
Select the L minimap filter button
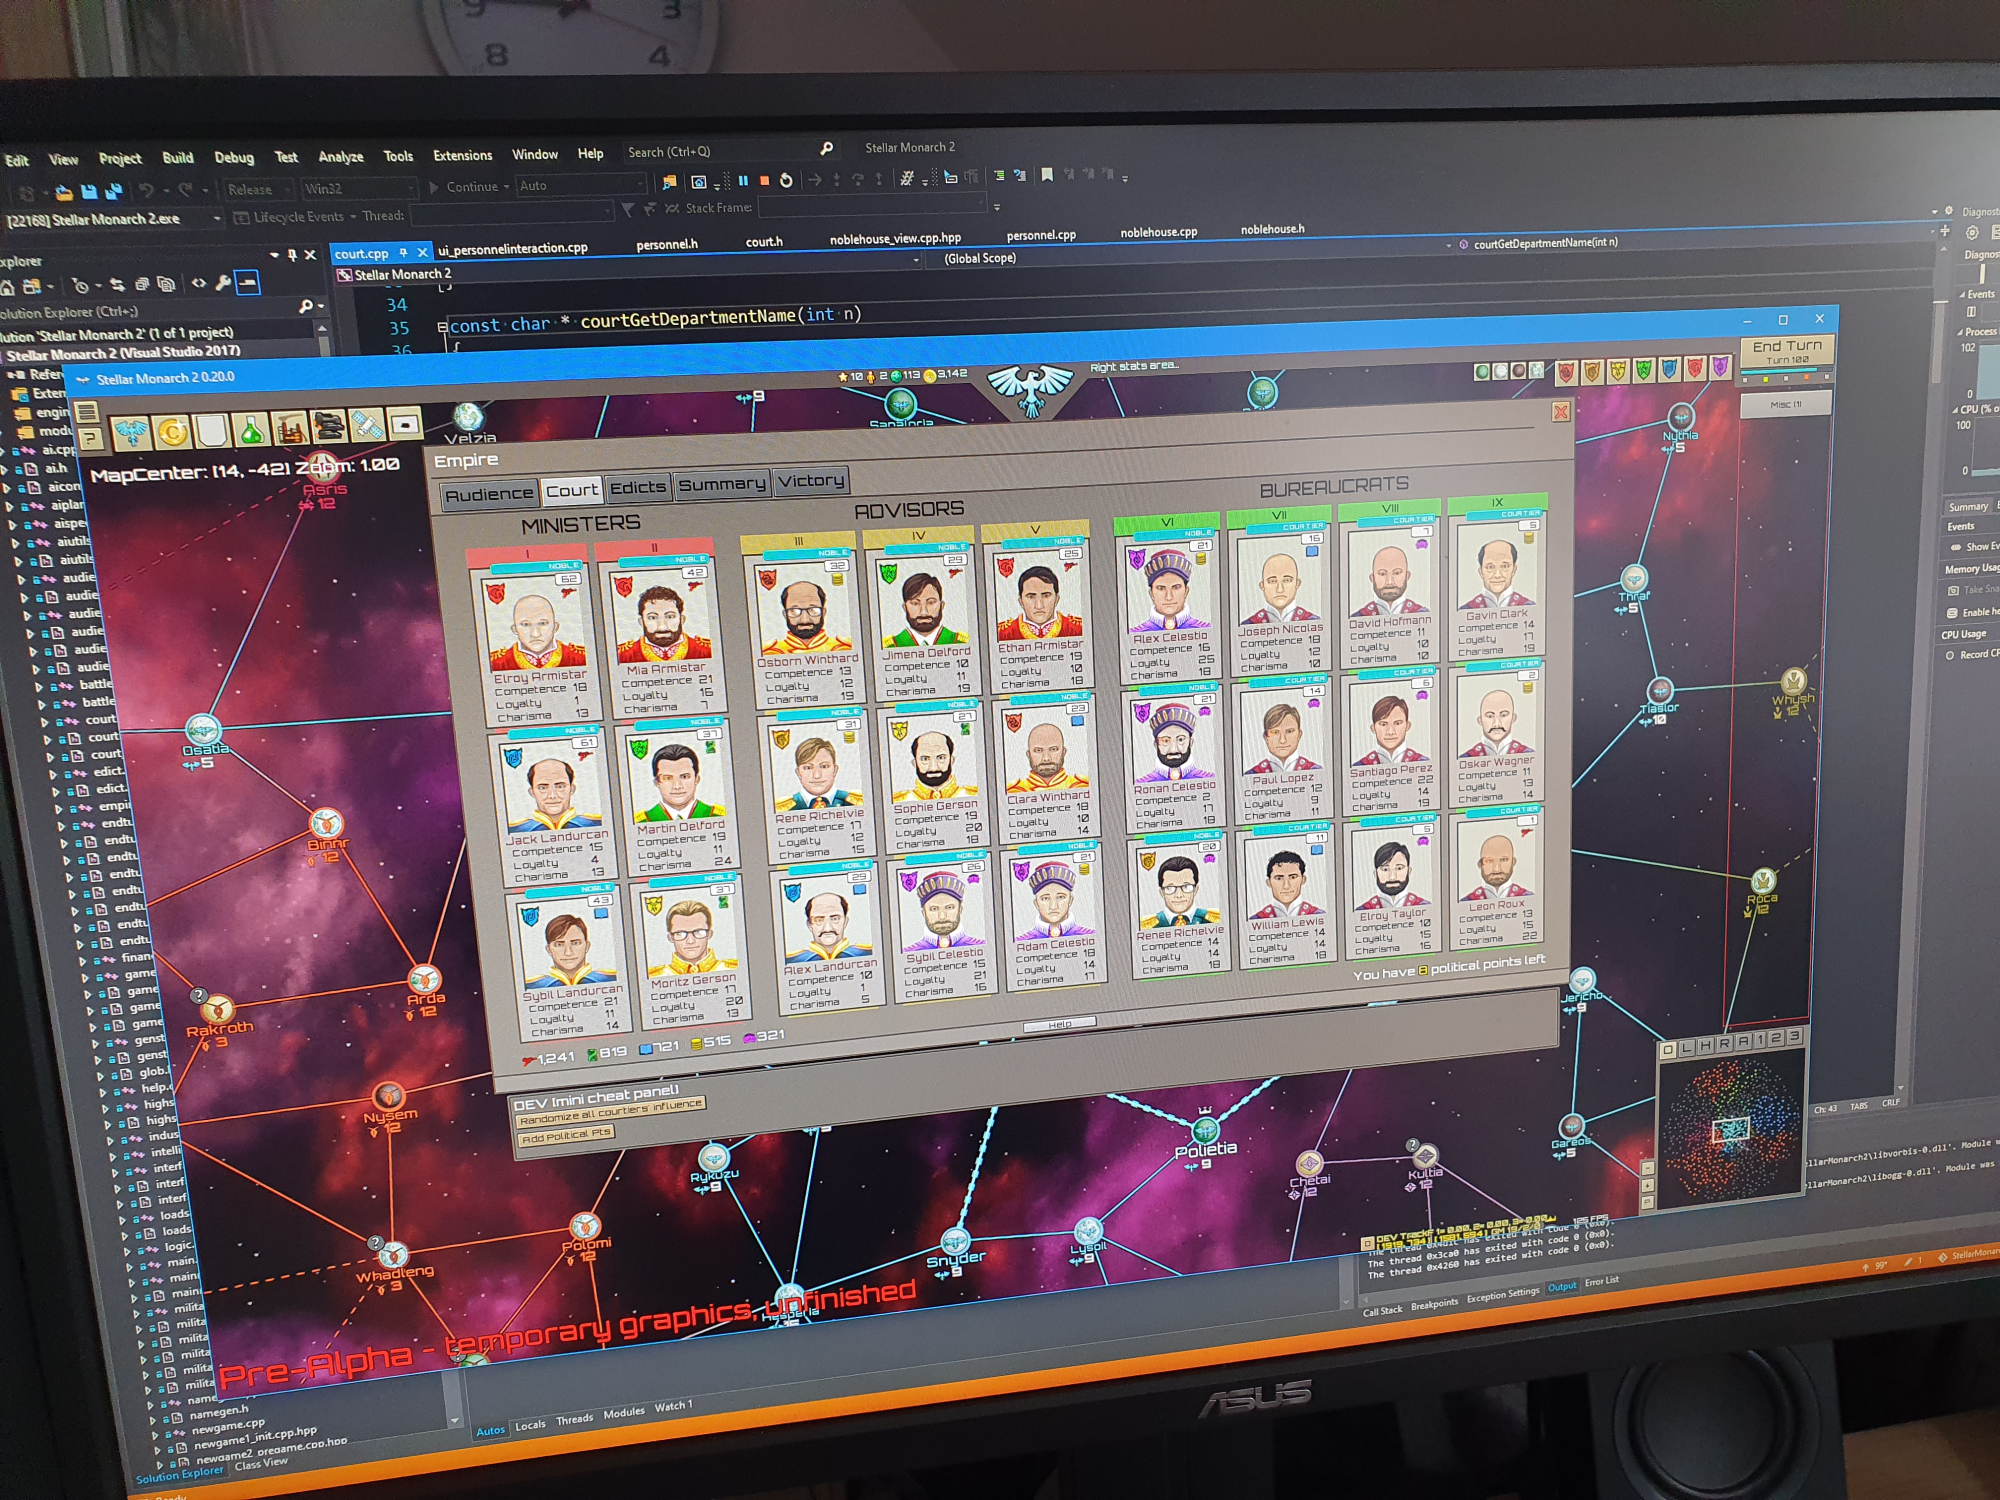(1686, 1047)
